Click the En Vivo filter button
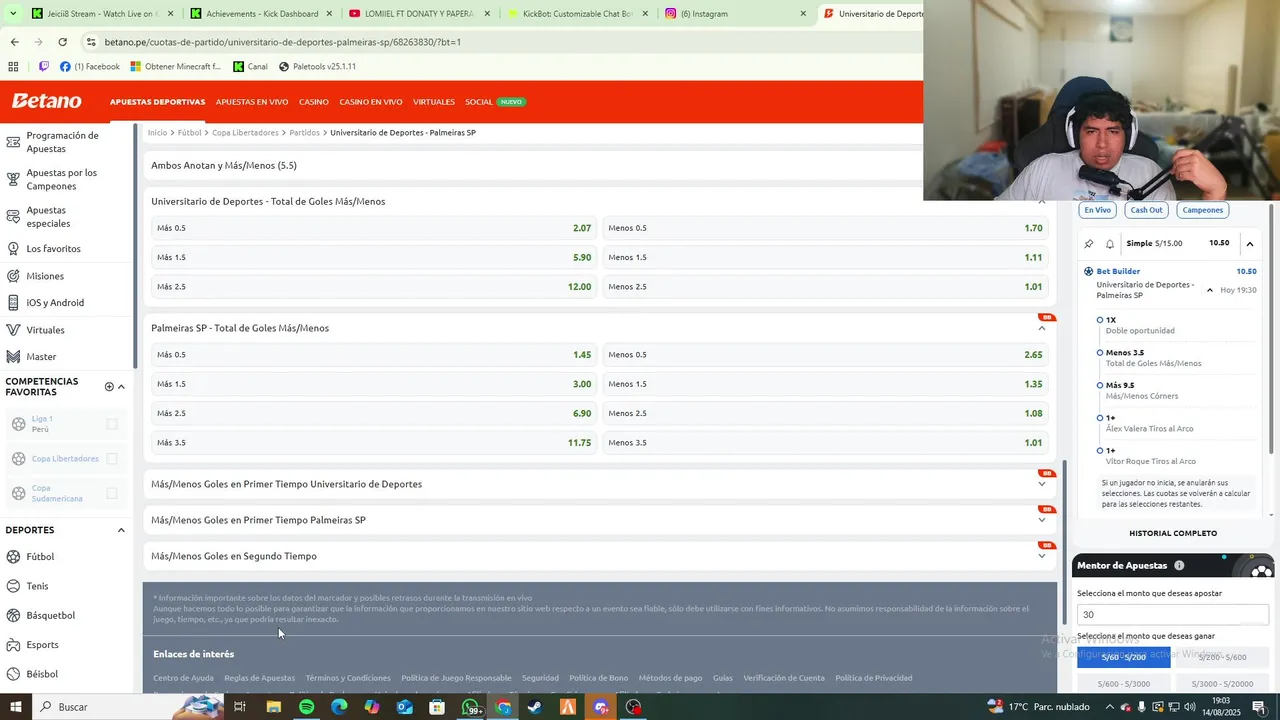Viewport: 1280px width, 720px height. click(x=1097, y=210)
